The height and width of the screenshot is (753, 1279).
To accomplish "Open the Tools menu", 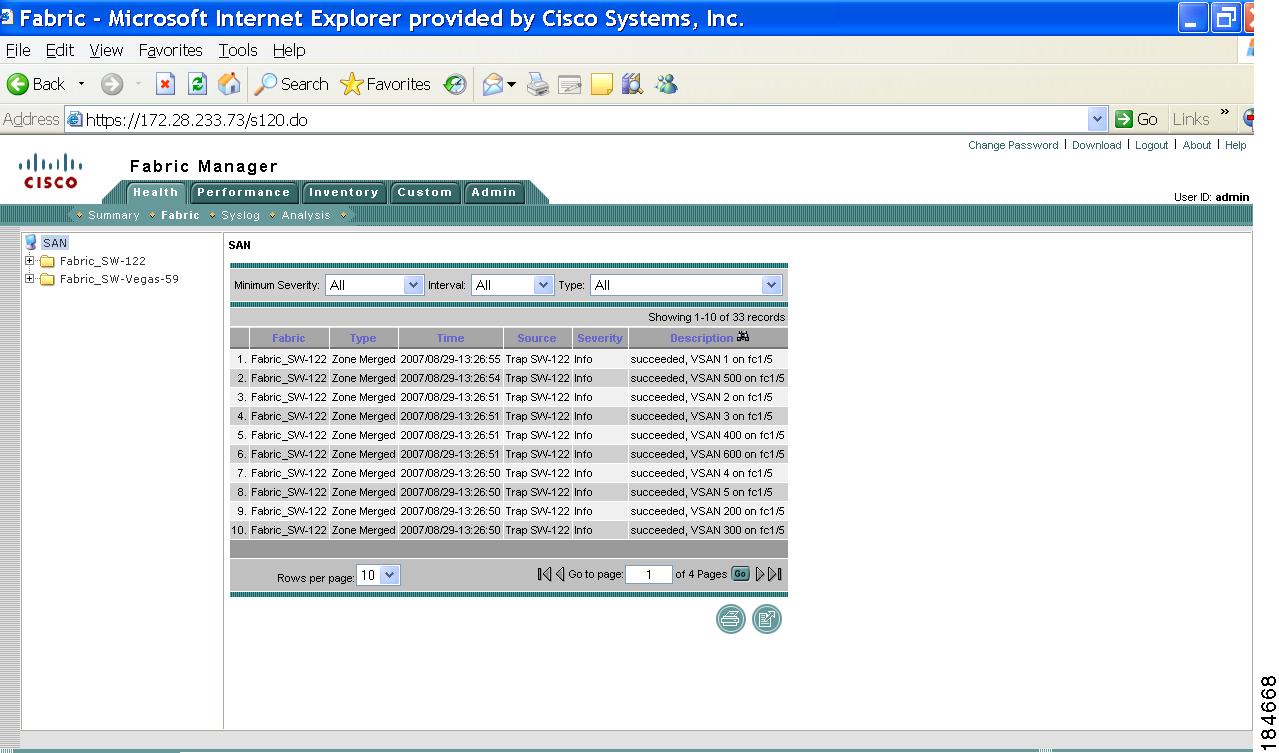I will tap(238, 50).
